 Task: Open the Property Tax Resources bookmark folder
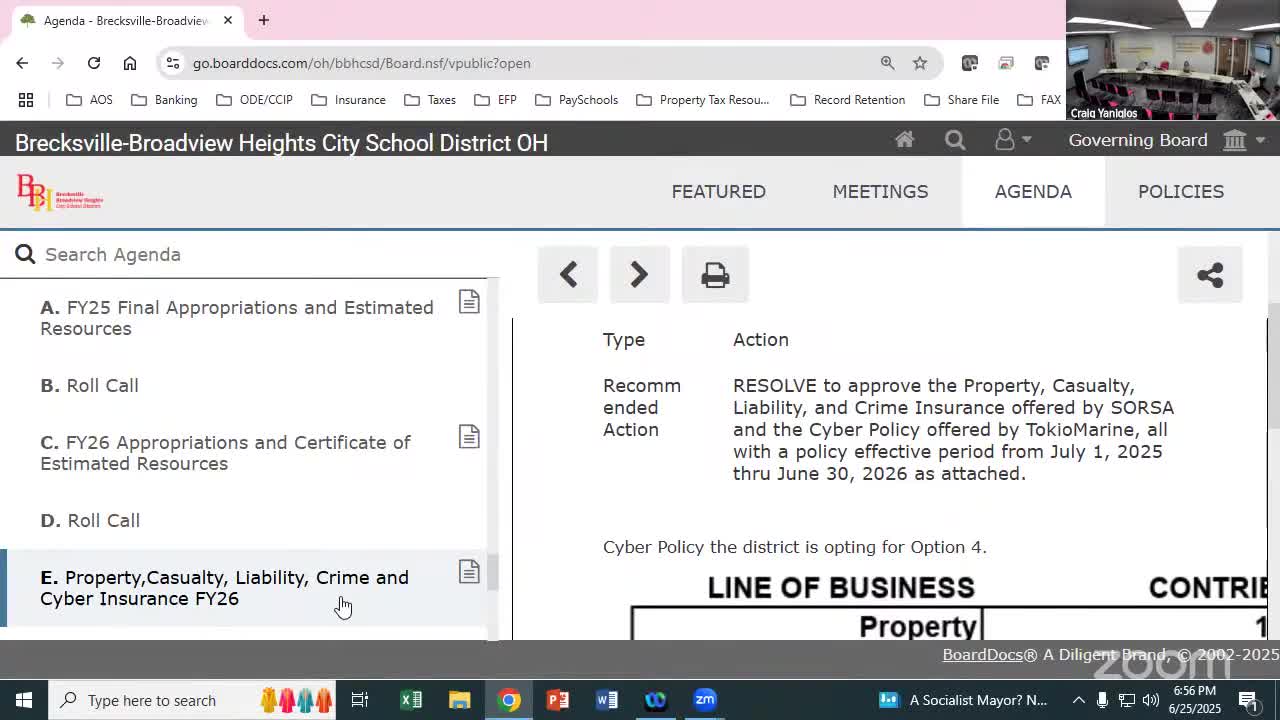pyautogui.click(x=703, y=100)
